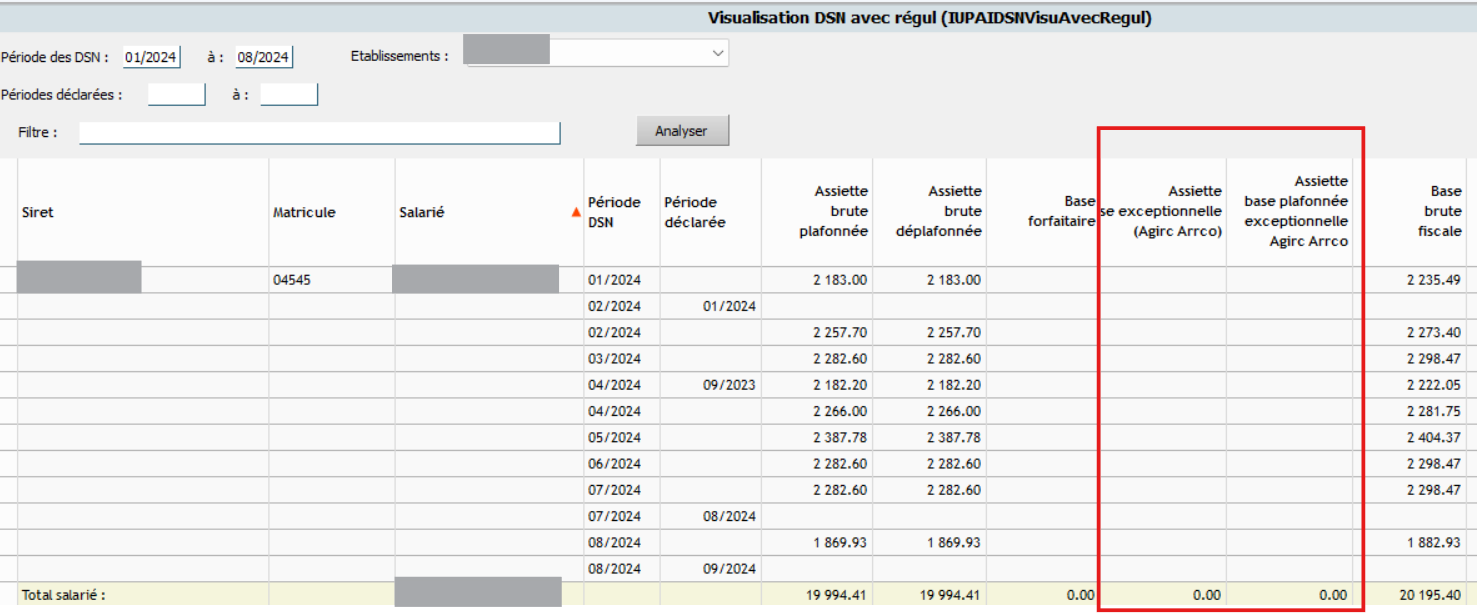Viewport: 1477px width, 613px height.
Task: Sort by the Matricule column header
Action: 304,212
